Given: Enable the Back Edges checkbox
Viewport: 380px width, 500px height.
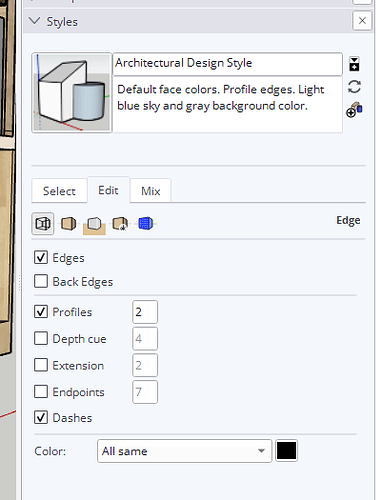Looking at the screenshot, I should coord(41,281).
